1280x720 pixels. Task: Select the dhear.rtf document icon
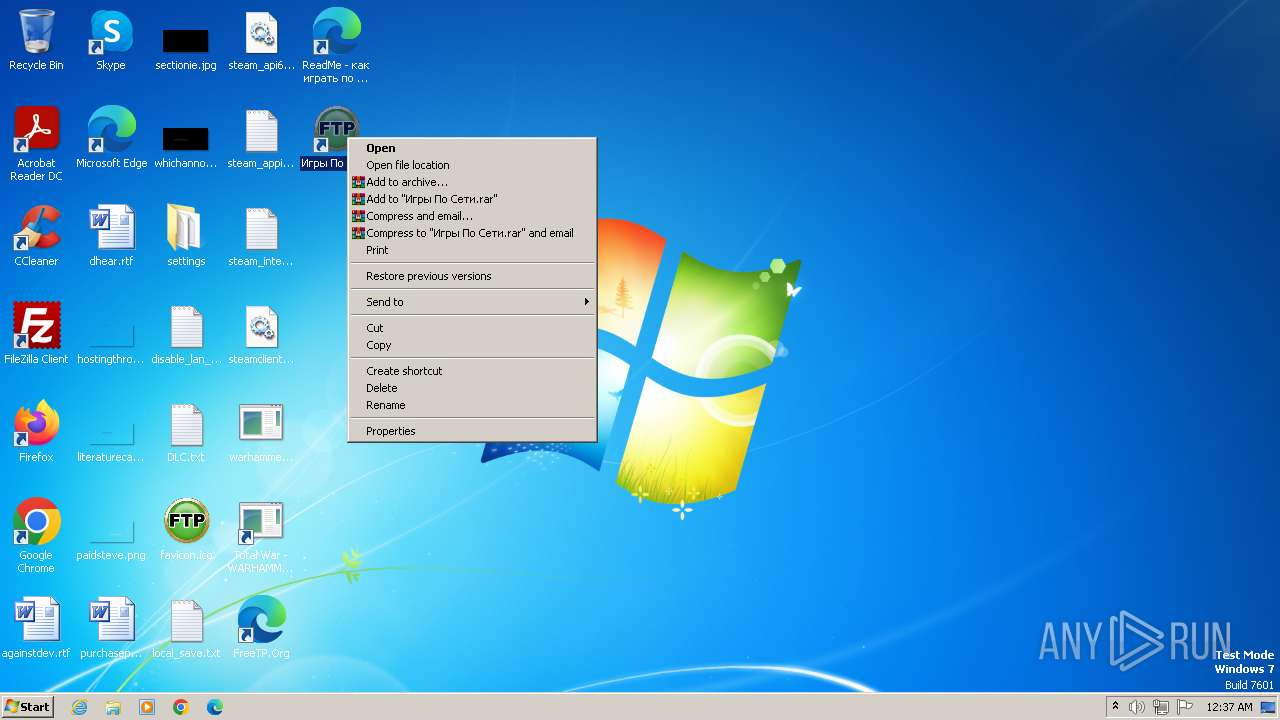[111, 236]
